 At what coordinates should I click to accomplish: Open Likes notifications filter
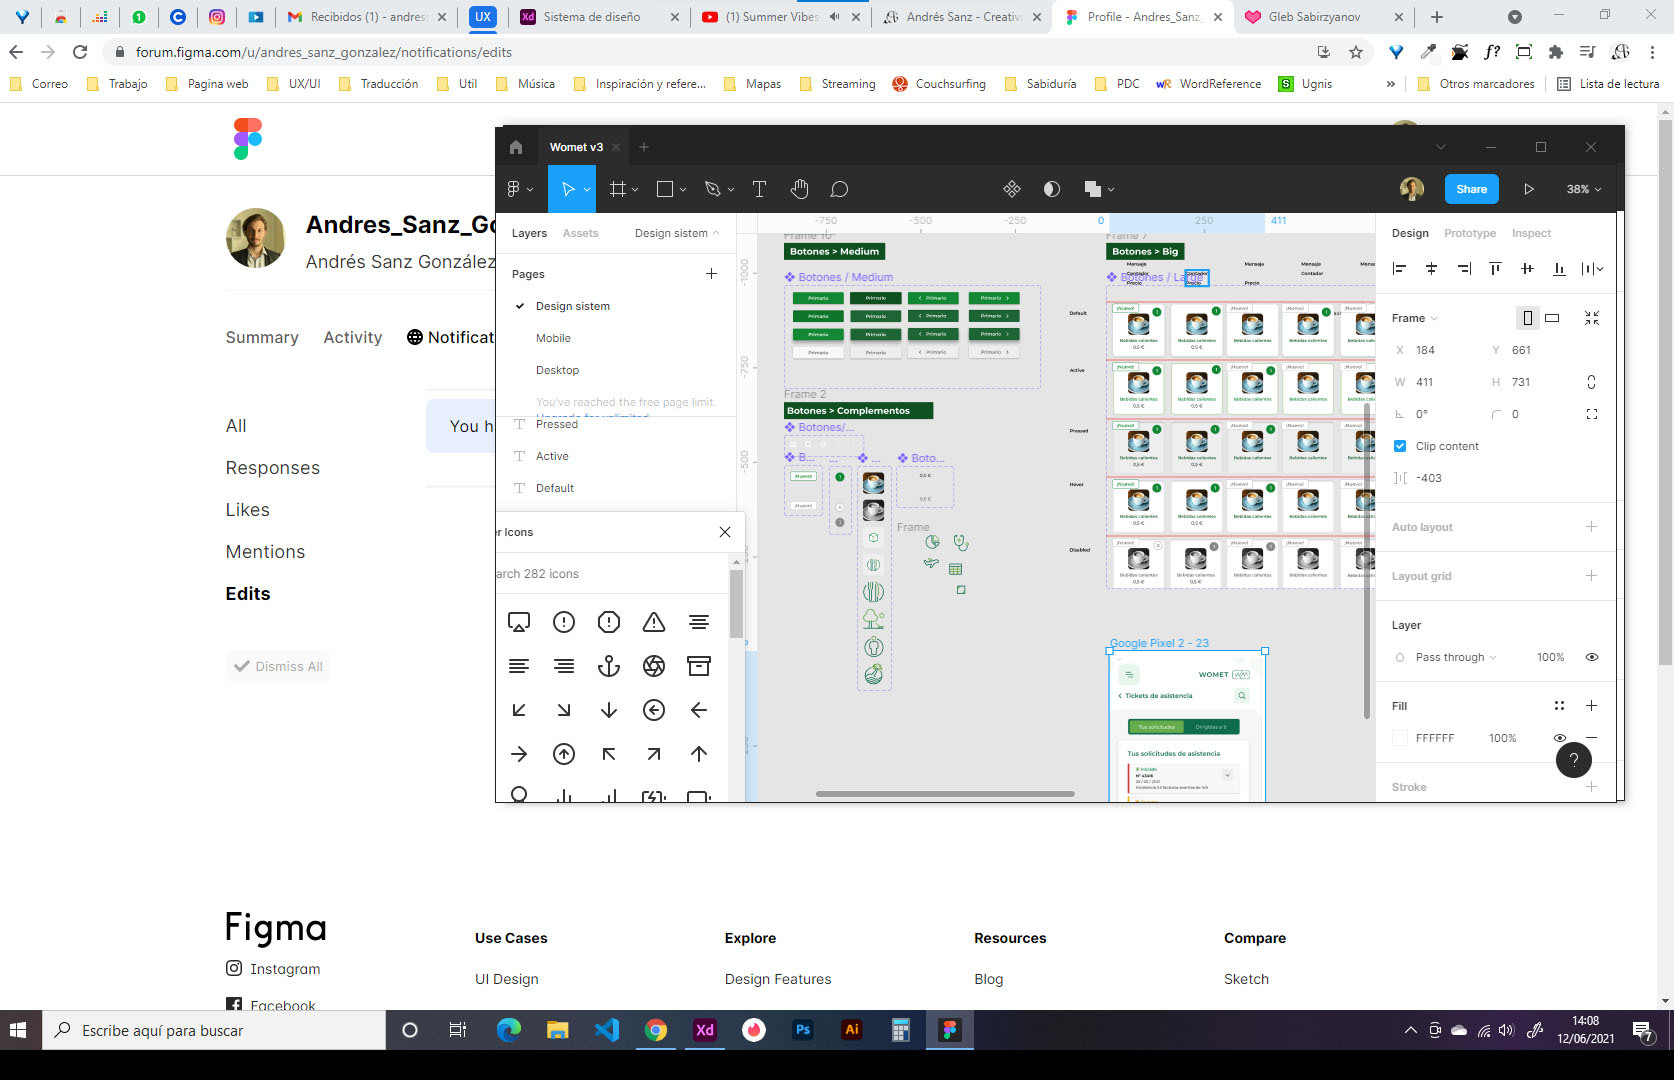click(x=248, y=510)
